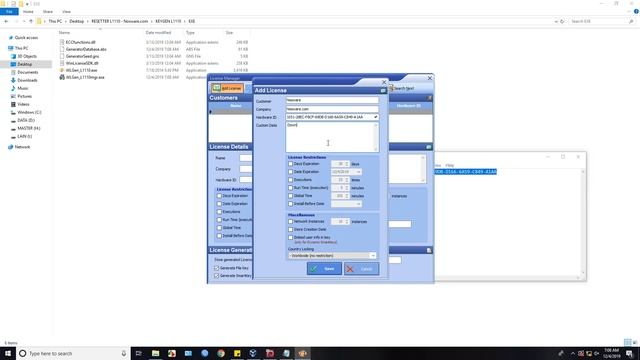Sort files by Date modified column
Viewport: 640px width, 360px height.
point(158,33)
